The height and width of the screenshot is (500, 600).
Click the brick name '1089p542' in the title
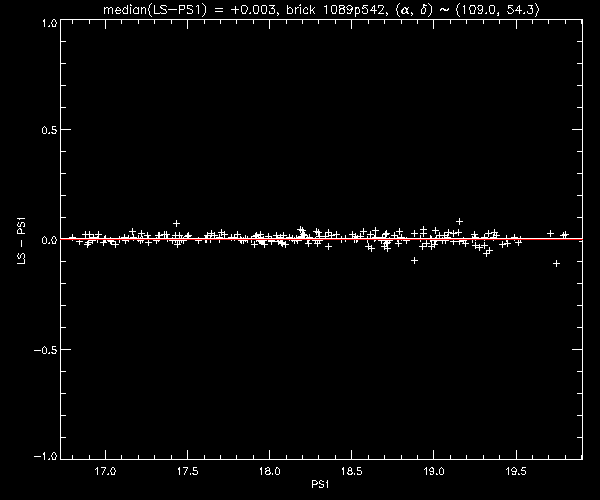coord(353,9)
